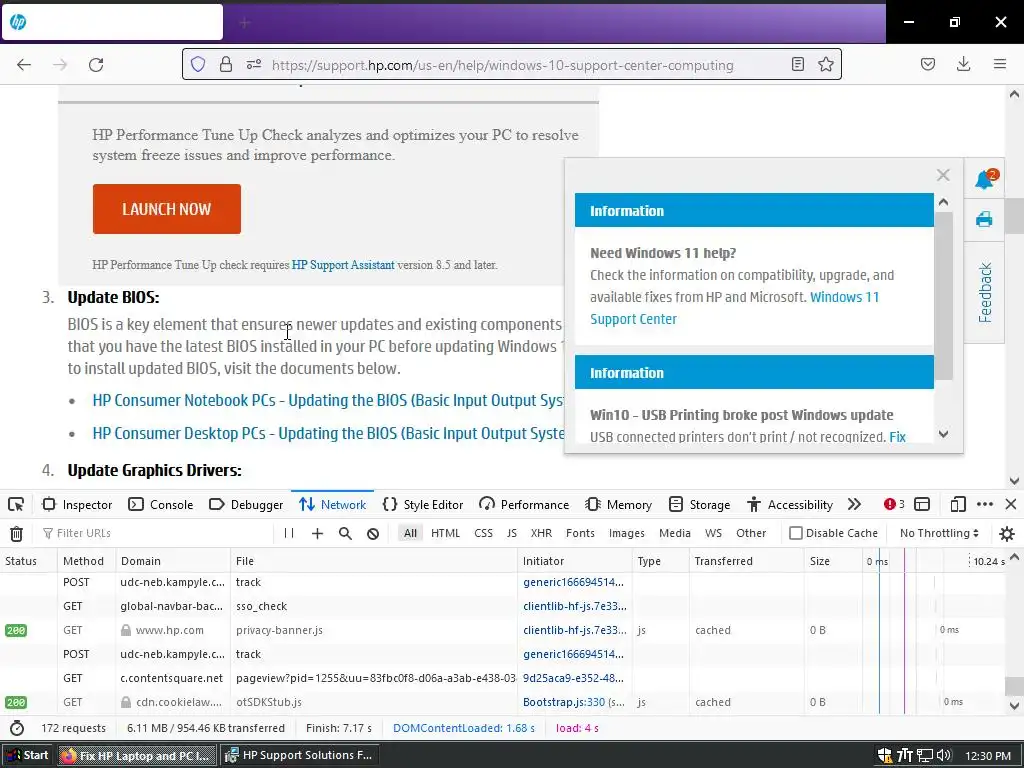Filter network requests by CSS

click(483, 533)
